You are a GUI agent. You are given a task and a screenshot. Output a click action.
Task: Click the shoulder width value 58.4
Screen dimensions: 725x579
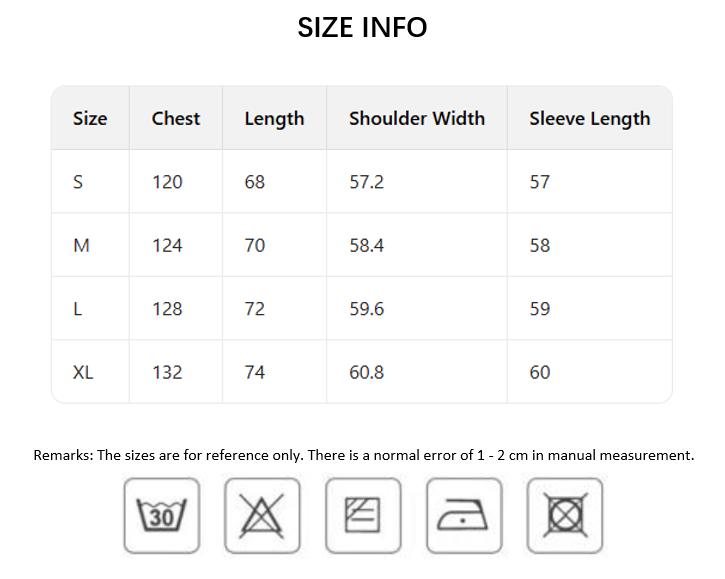(x=367, y=245)
